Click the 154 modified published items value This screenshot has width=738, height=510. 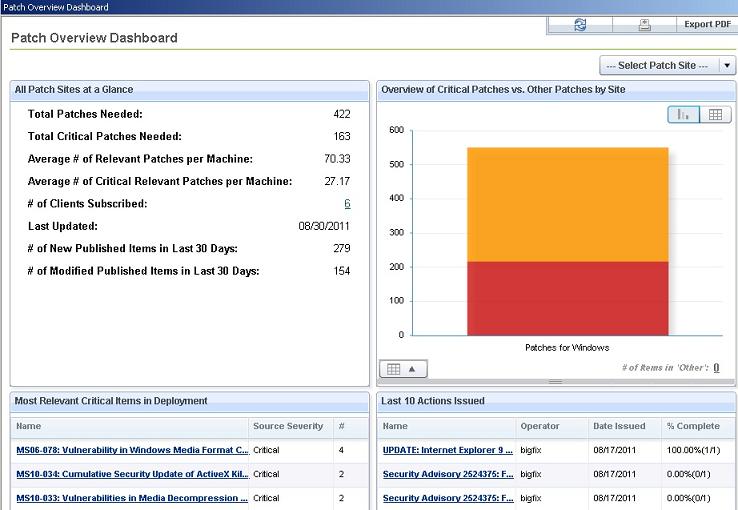(342, 271)
